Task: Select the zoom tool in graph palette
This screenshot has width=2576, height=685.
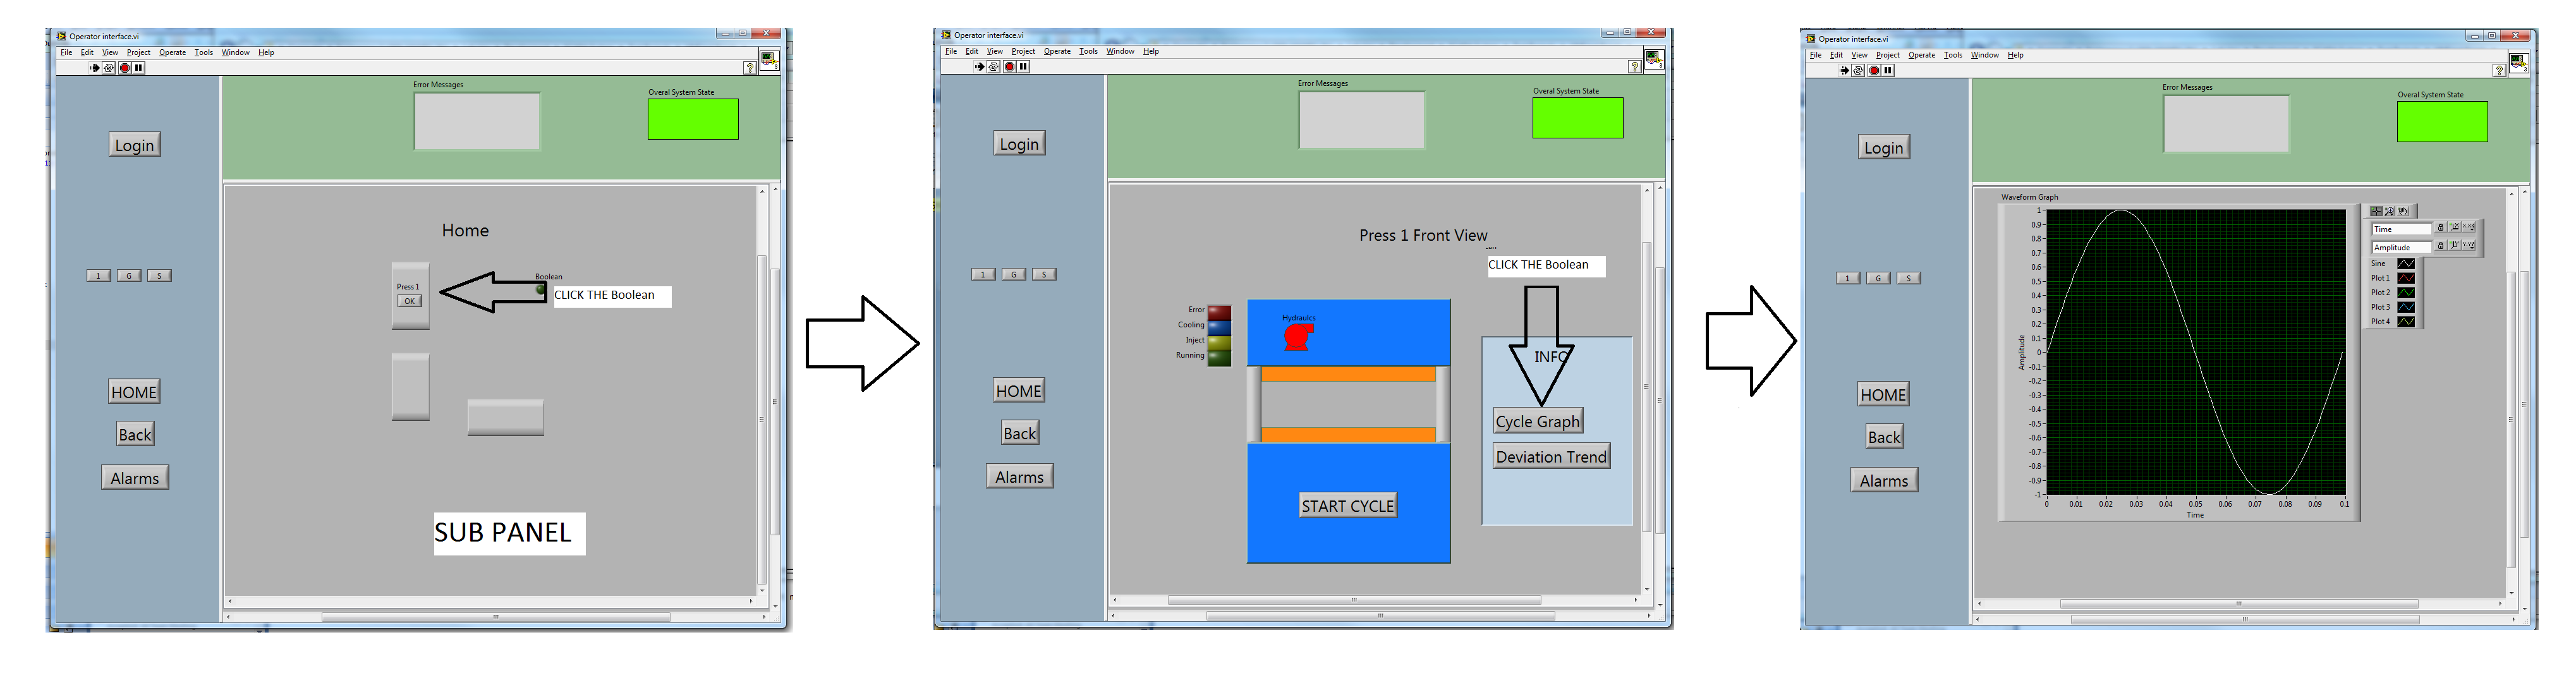Action: (x=2390, y=212)
